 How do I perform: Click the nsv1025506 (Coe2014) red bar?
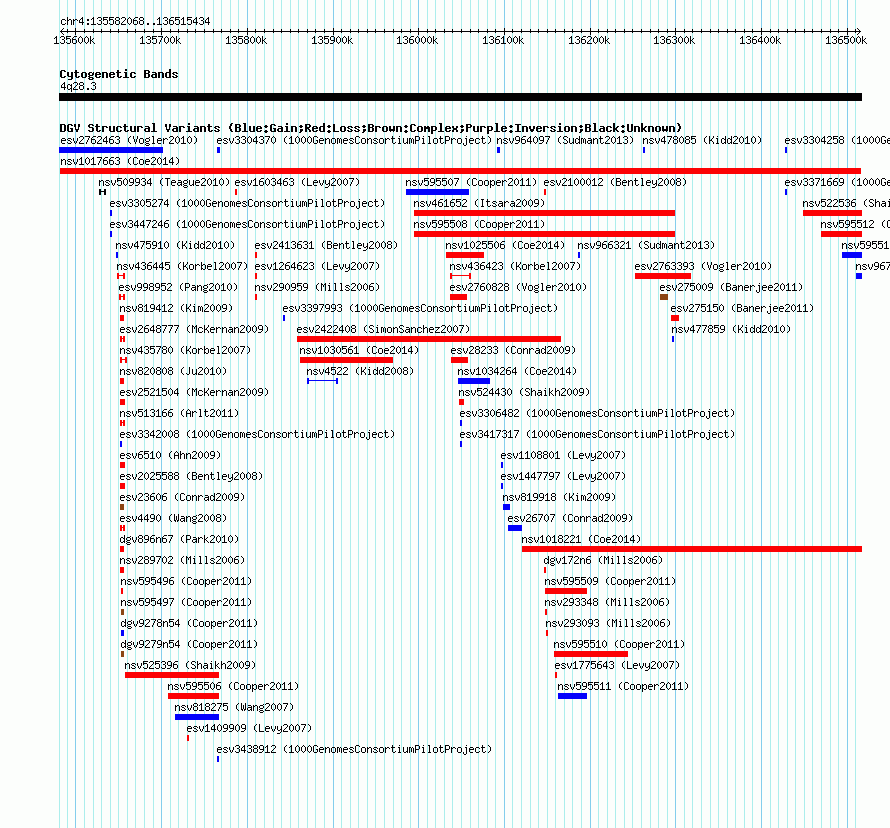point(464,255)
